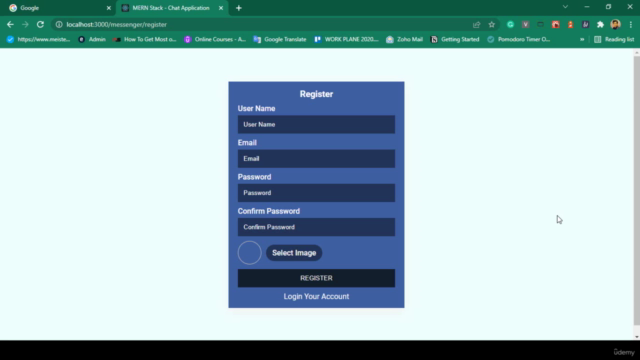Click the red extension icon in toolbar

(556, 24)
